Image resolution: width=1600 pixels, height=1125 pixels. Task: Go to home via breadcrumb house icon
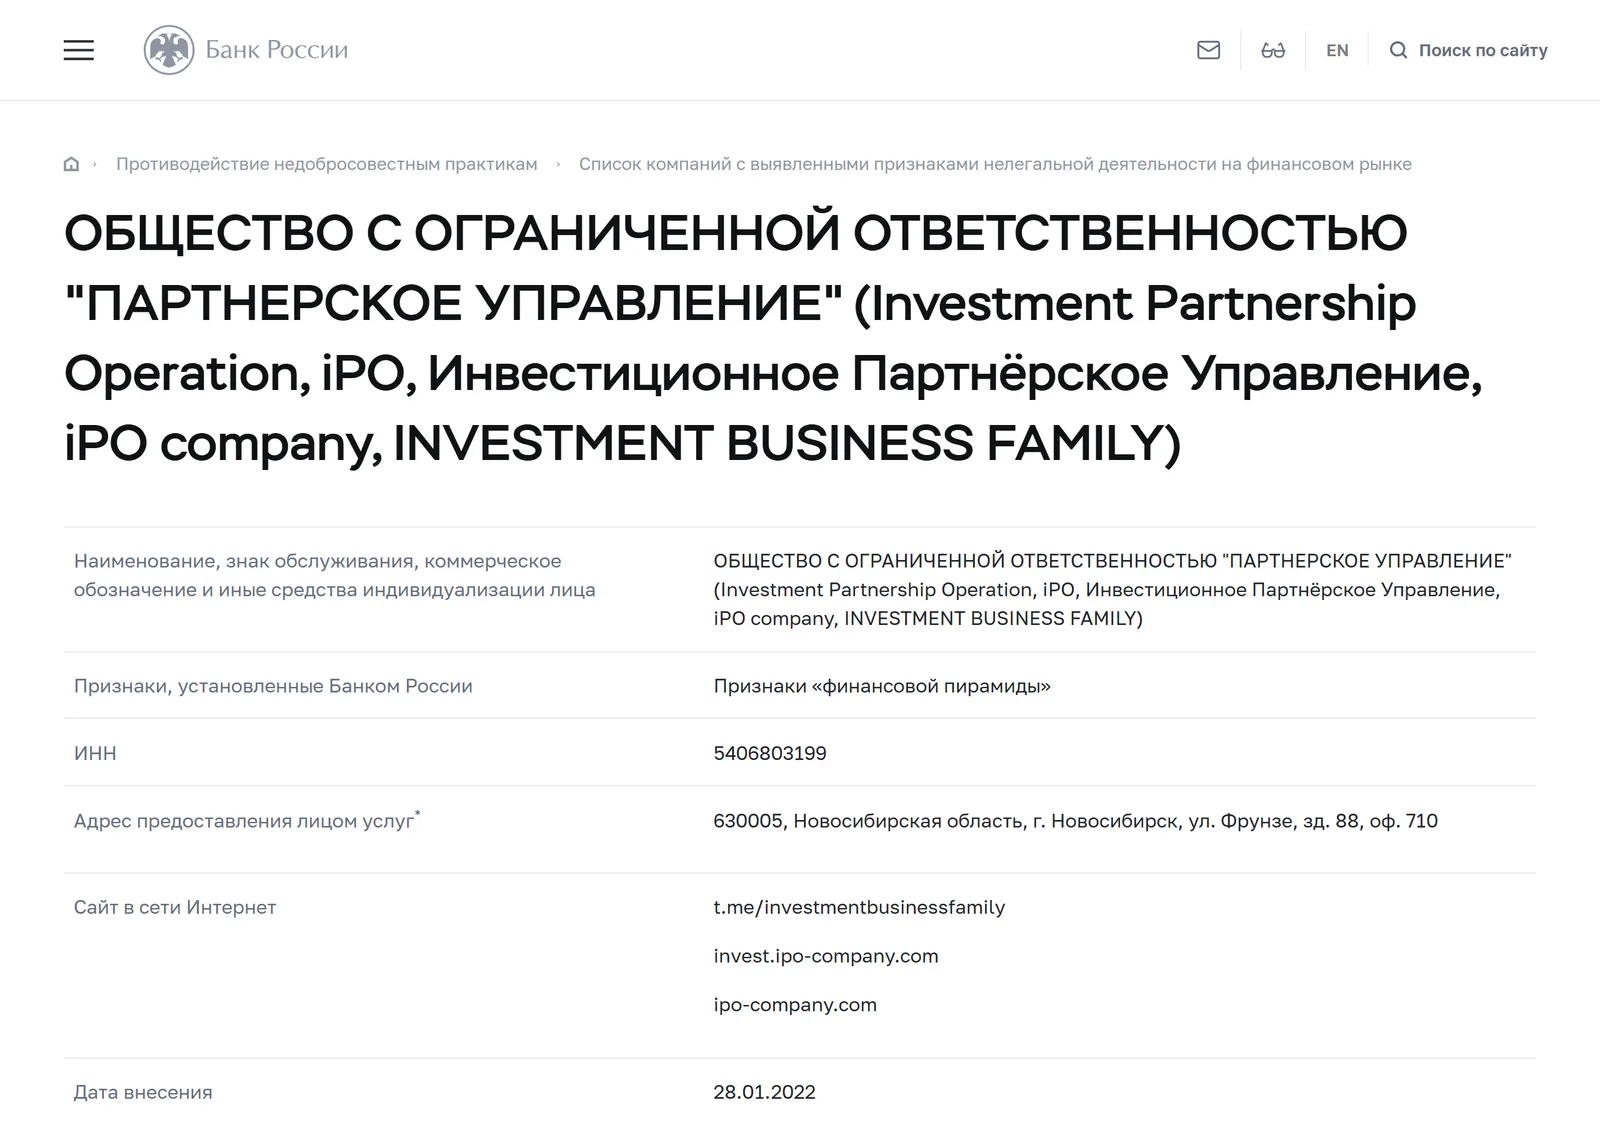click(71, 164)
